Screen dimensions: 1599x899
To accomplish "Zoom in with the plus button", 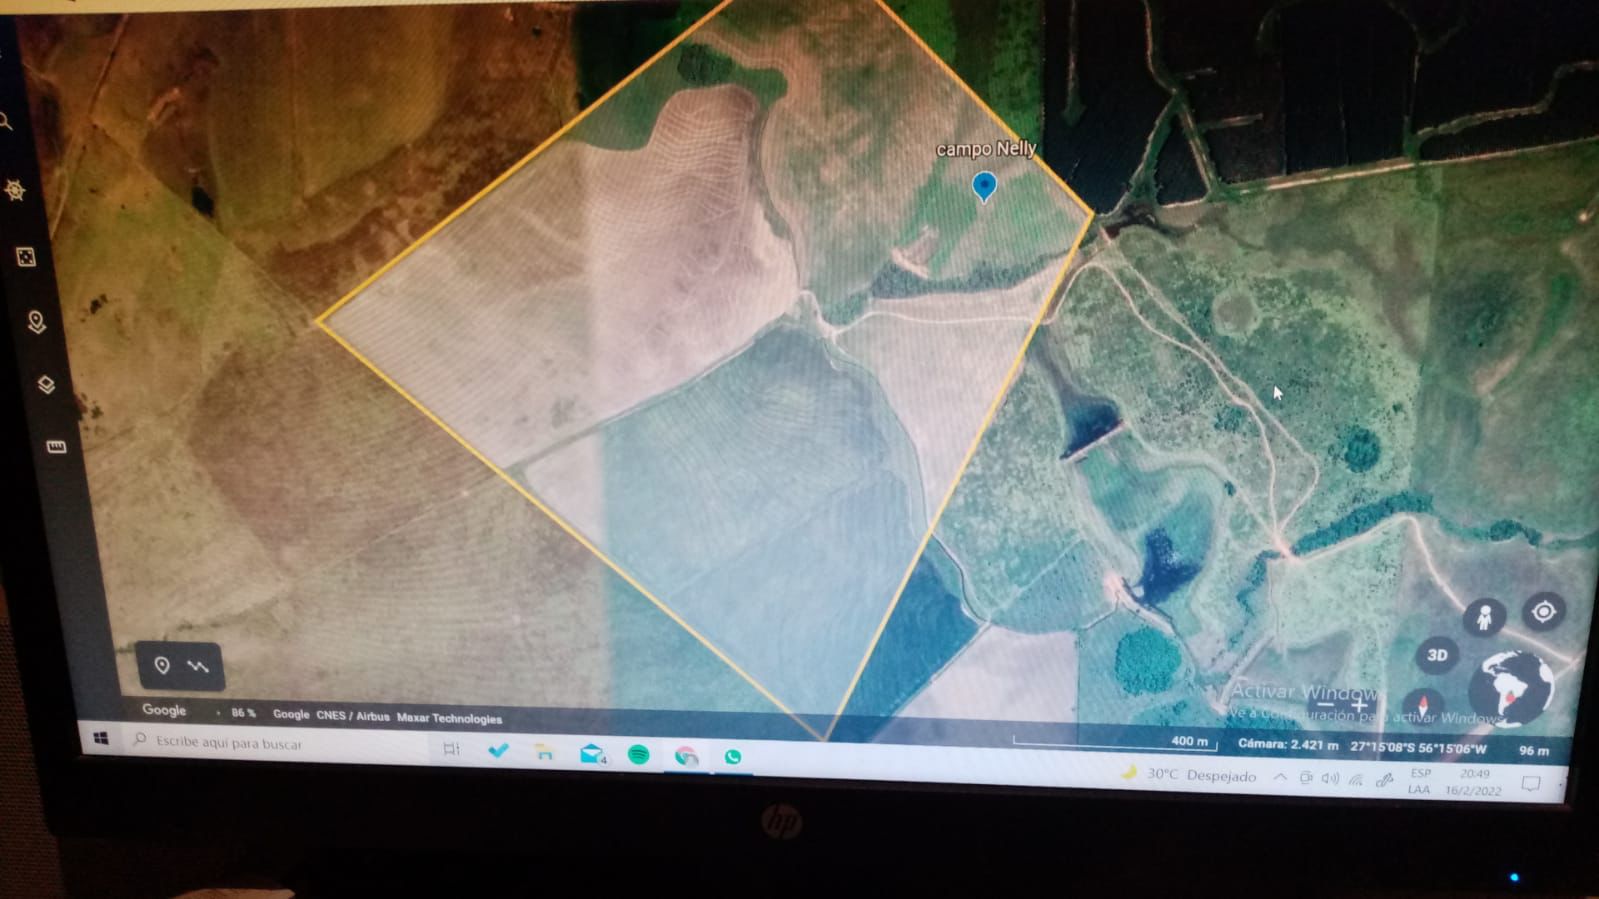I will [1359, 706].
